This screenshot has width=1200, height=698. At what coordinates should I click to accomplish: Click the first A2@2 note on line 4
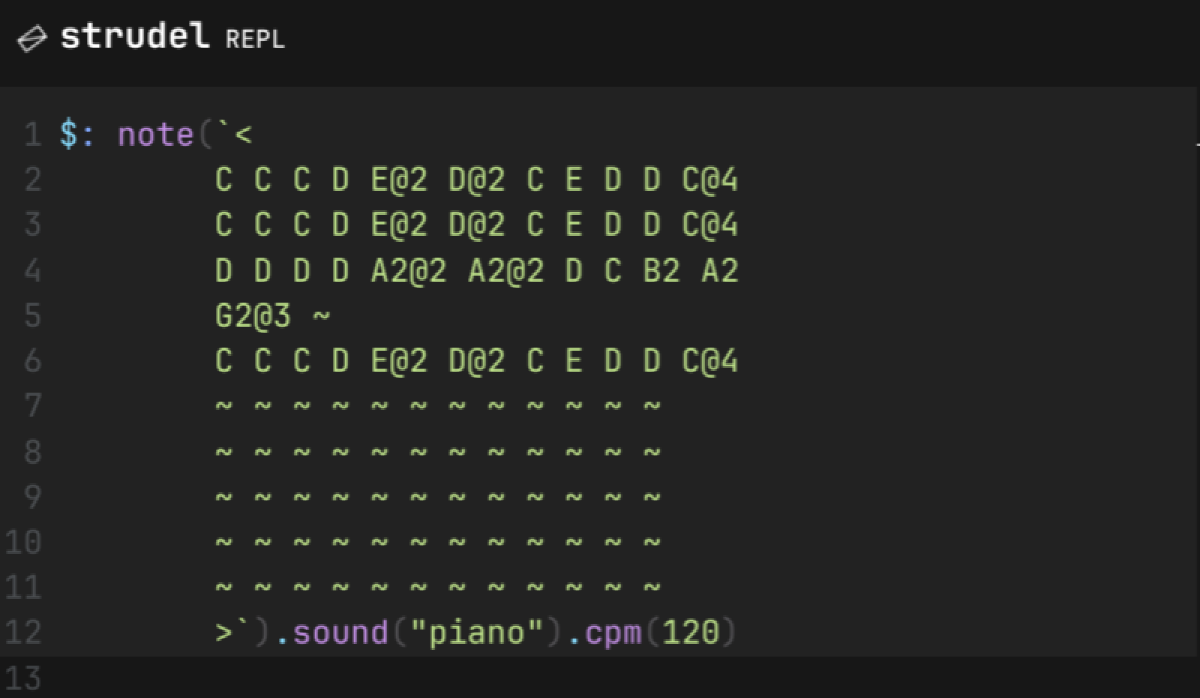tap(409, 271)
